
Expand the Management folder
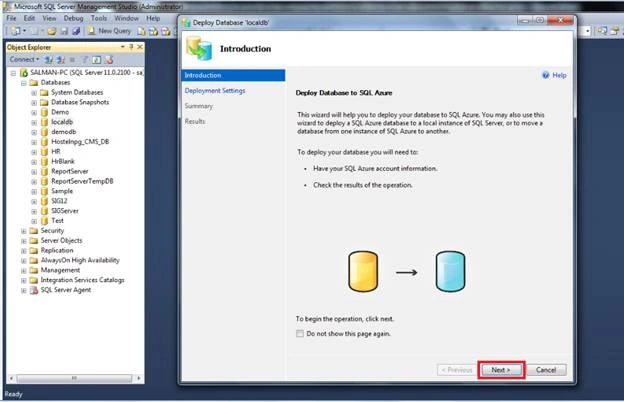click(23, 271)
